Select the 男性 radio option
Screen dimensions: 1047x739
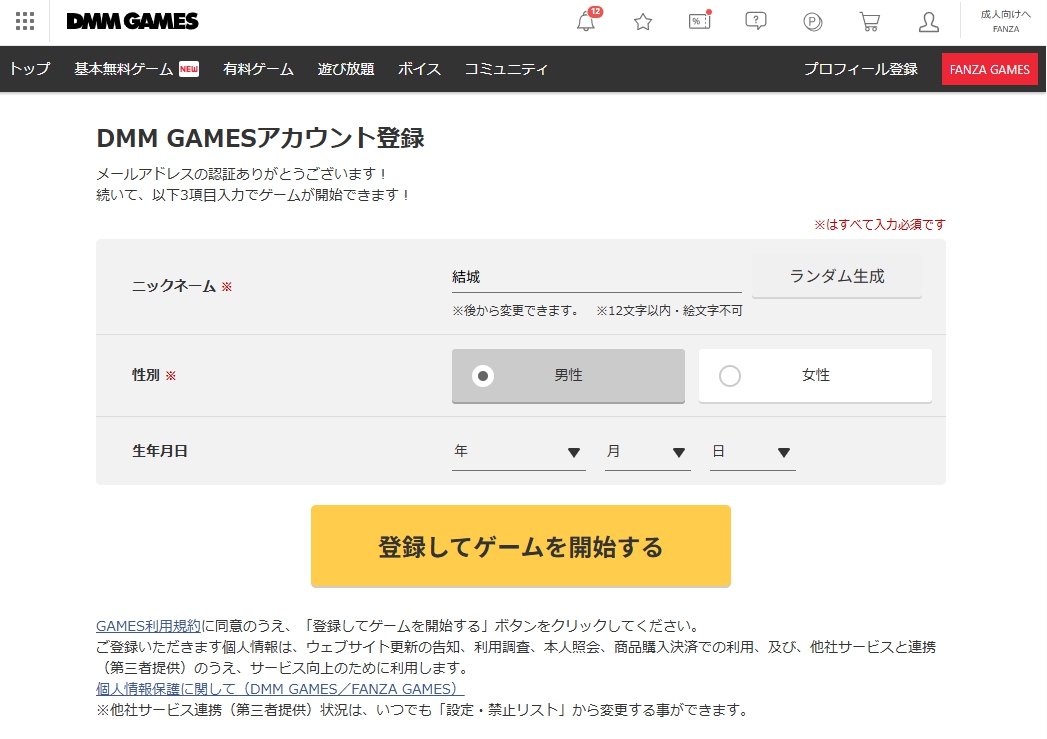coord(568,376)
